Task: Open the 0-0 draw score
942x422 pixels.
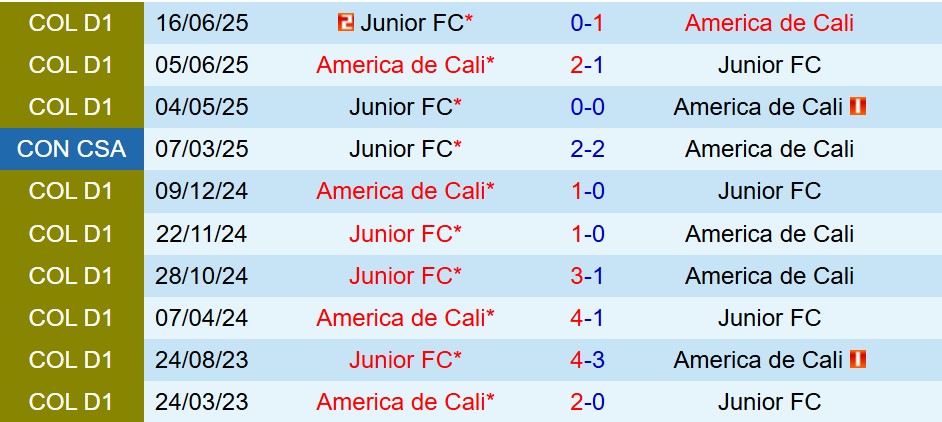Action: [x=587, y=107]
